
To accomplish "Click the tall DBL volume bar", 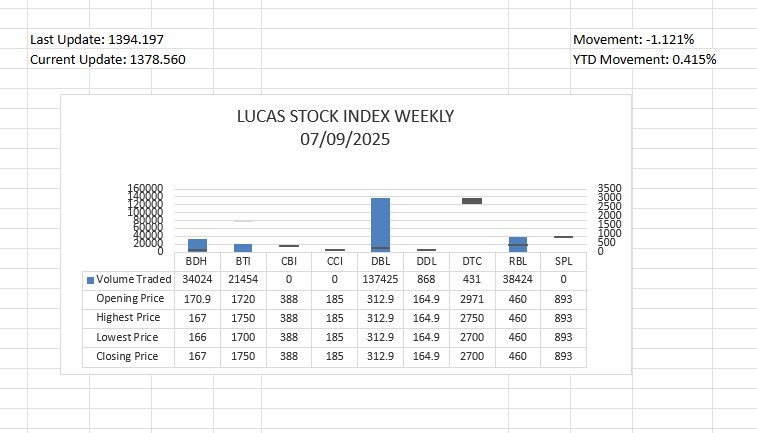I will pos(380,225).
